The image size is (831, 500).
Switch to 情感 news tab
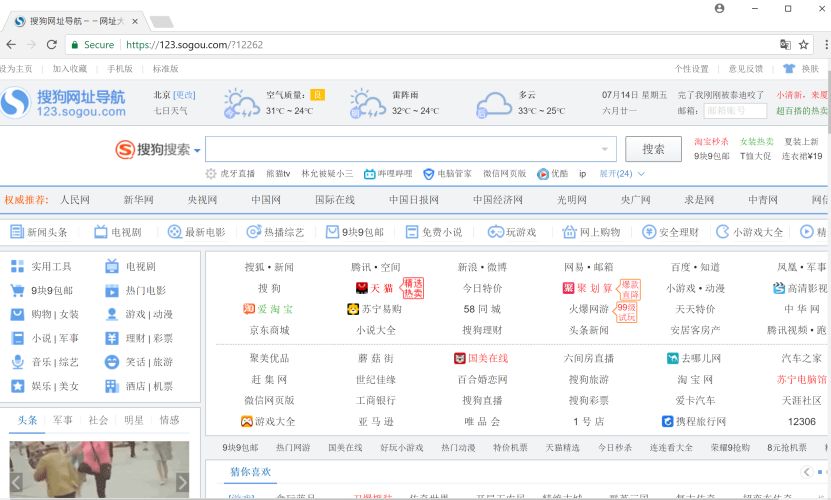(170, 420)
